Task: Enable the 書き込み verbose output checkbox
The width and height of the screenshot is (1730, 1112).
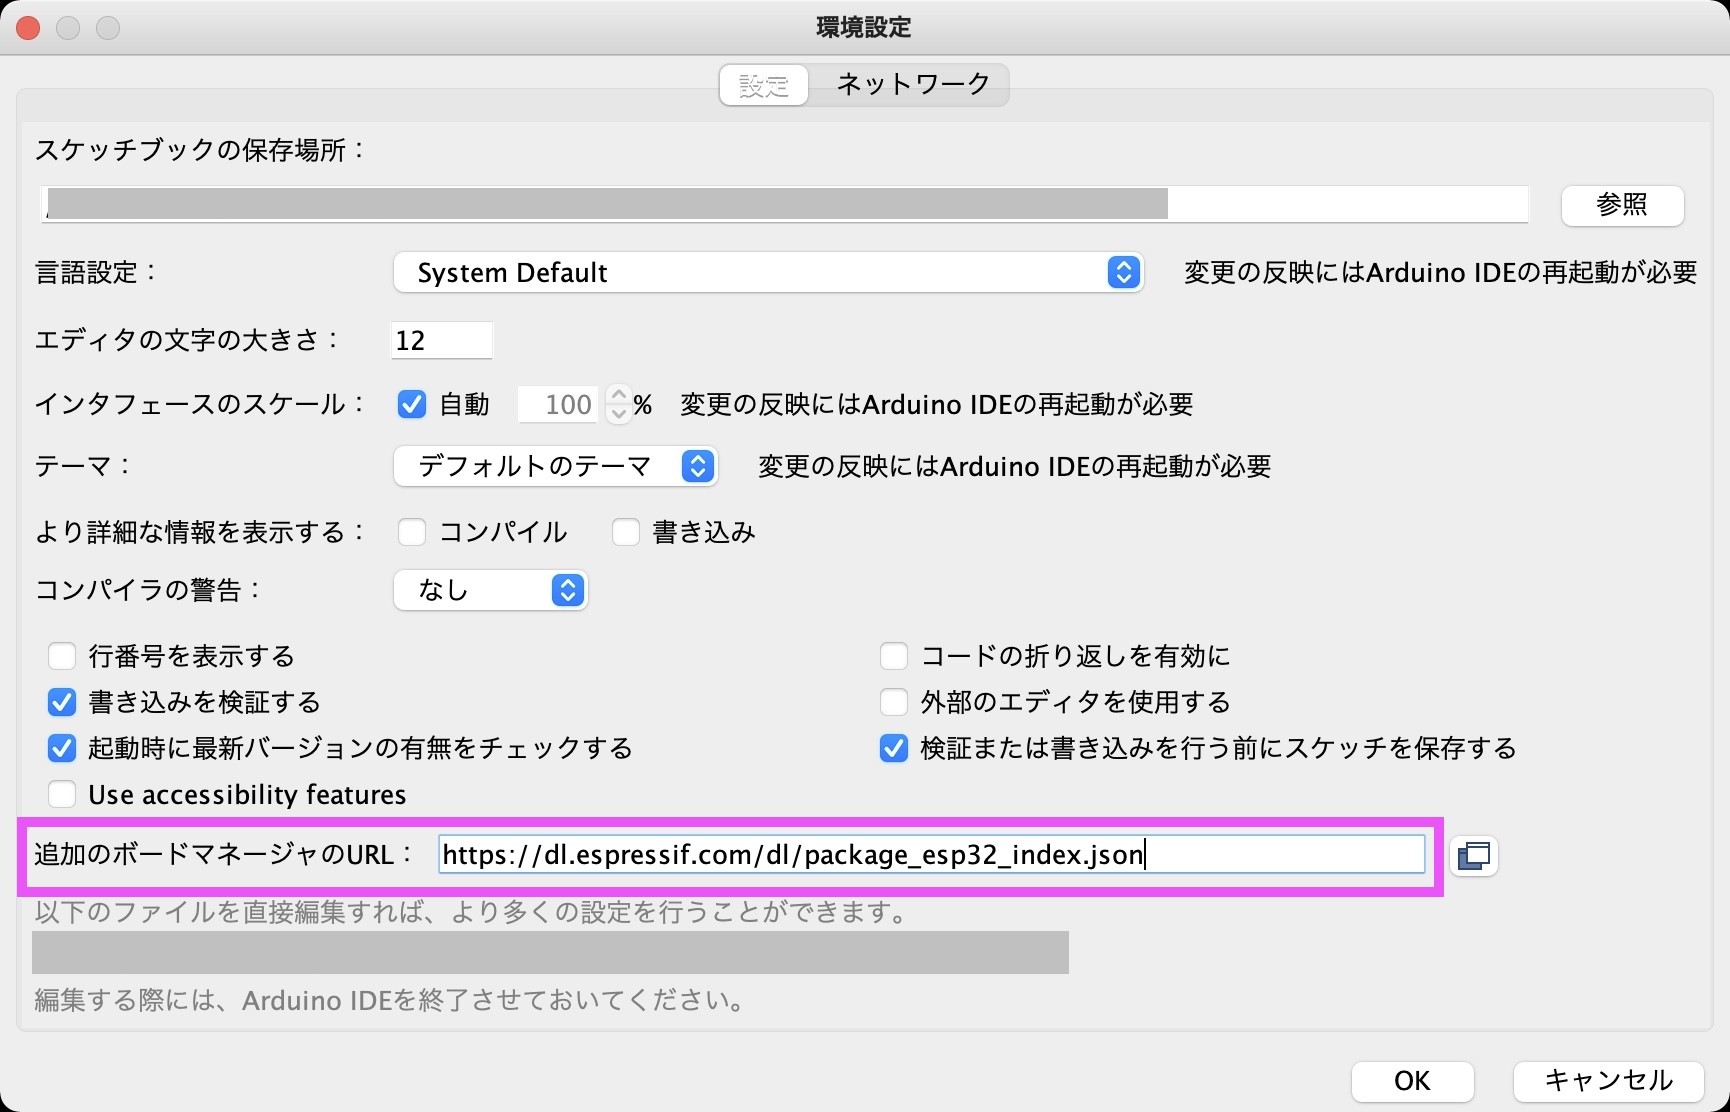Action: pyautogui.click(x=625, y=532)
